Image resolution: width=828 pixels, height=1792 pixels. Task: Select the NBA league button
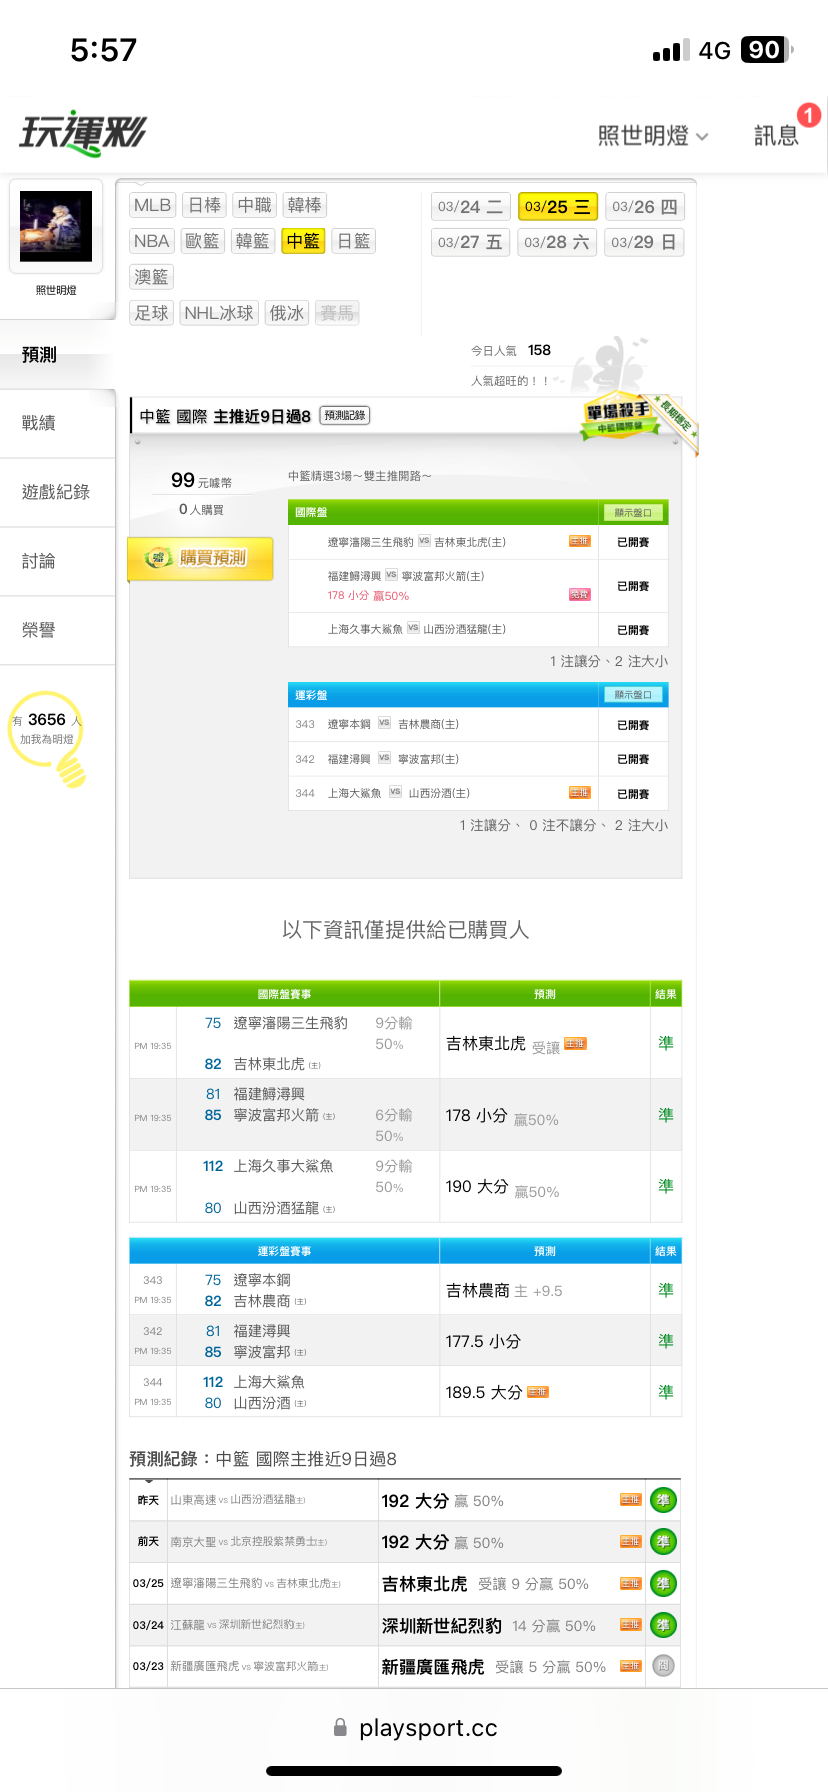152,241
